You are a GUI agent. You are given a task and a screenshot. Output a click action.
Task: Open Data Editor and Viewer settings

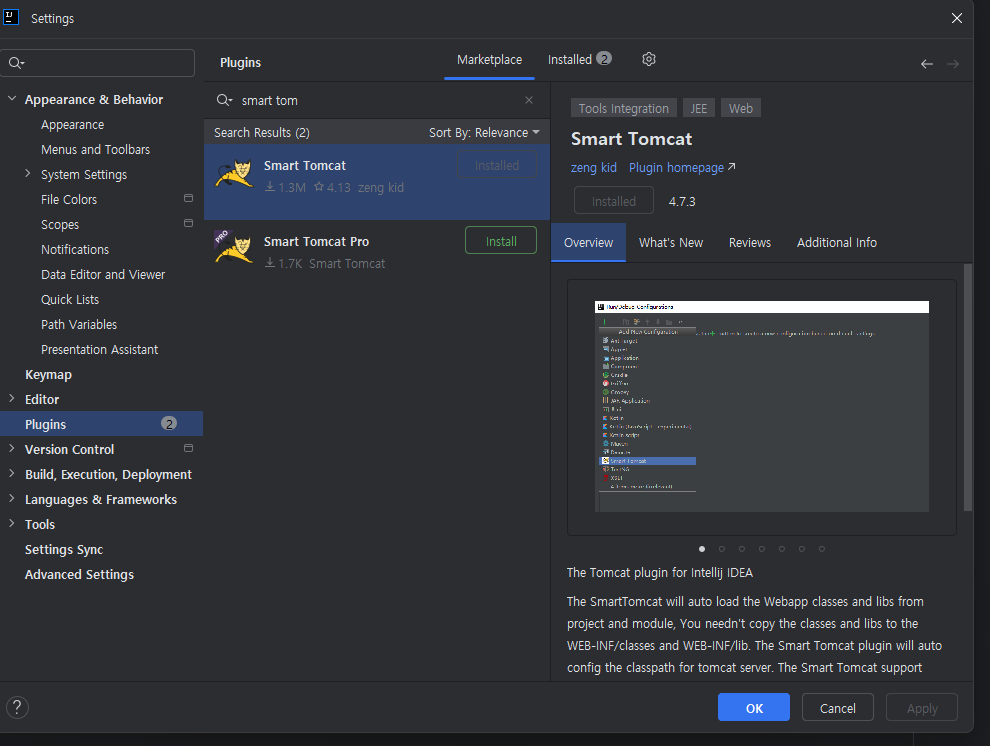coord(103,275)
